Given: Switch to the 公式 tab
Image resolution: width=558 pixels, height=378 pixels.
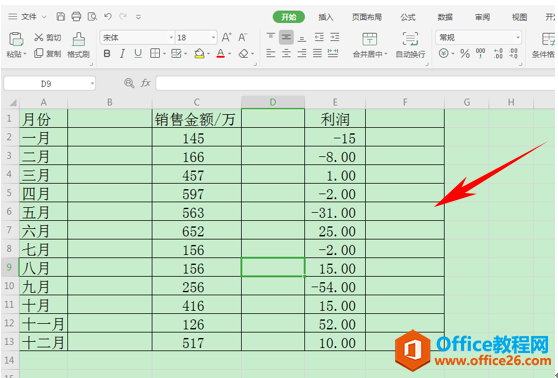Looking at the screenshot, I should pyautogui.click(x=408, y=17).
